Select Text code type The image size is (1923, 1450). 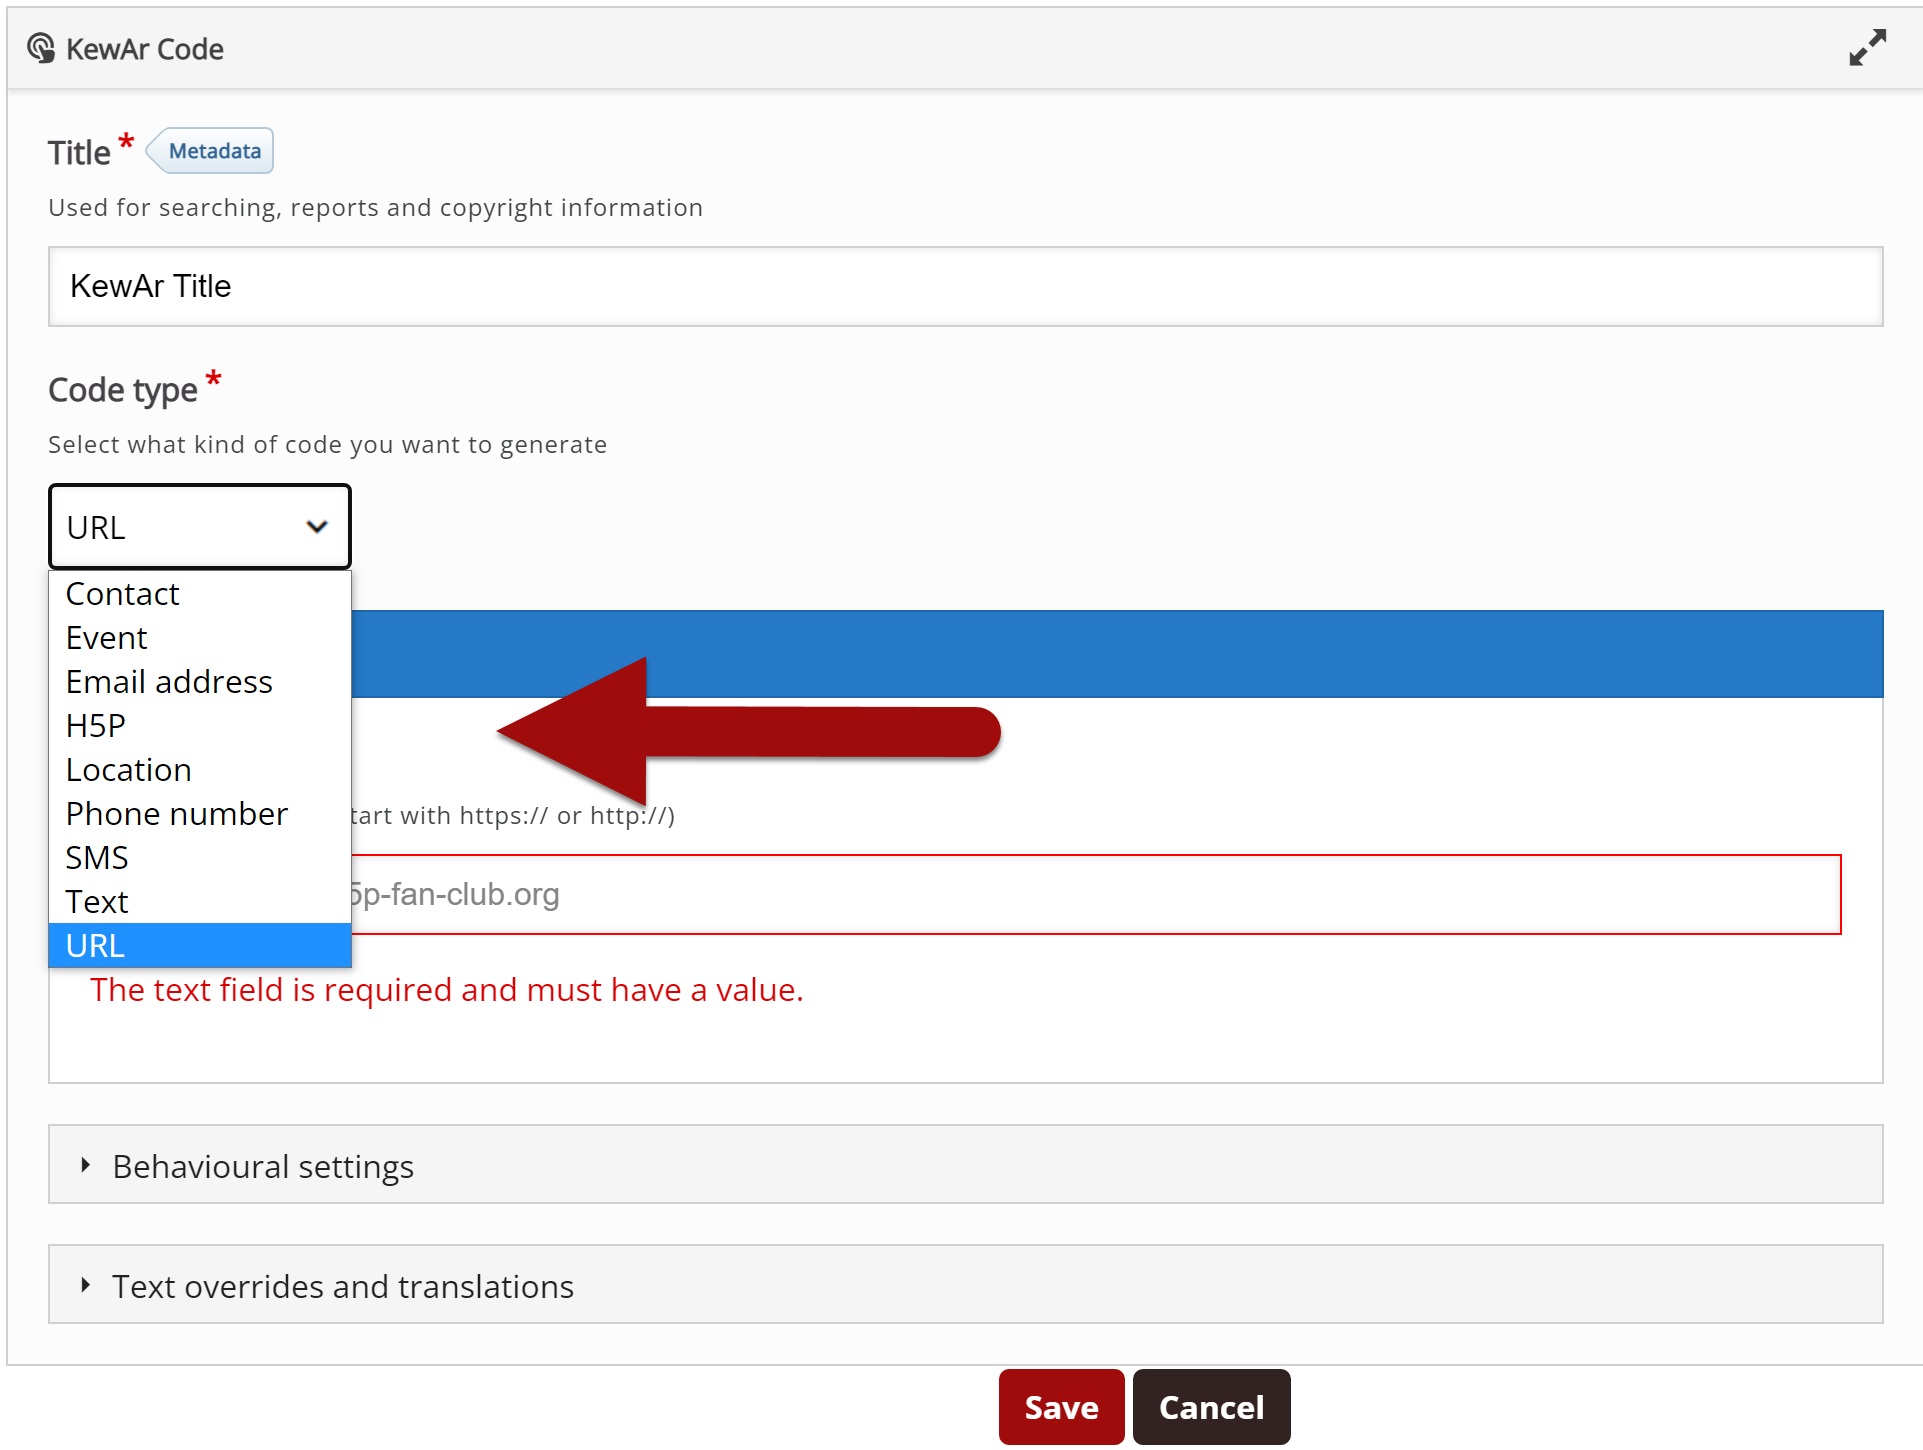[97, 902]
